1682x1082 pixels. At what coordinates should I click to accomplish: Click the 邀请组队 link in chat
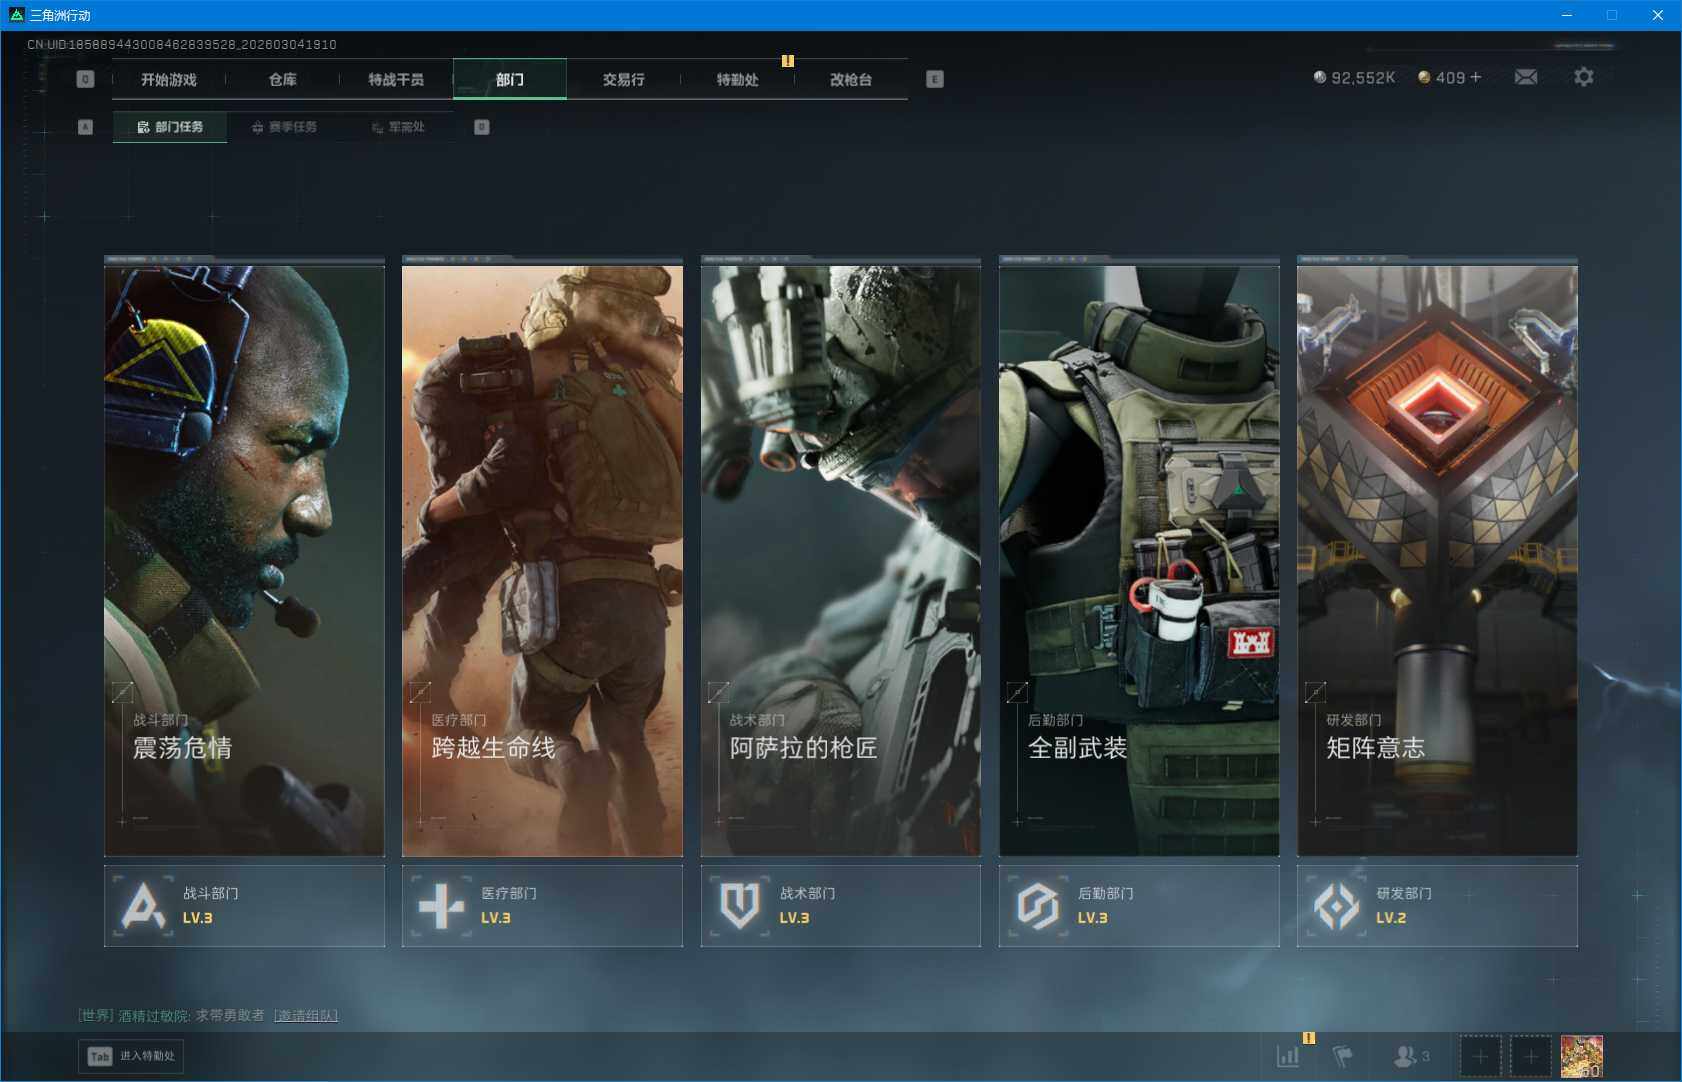pos(306,1016)
